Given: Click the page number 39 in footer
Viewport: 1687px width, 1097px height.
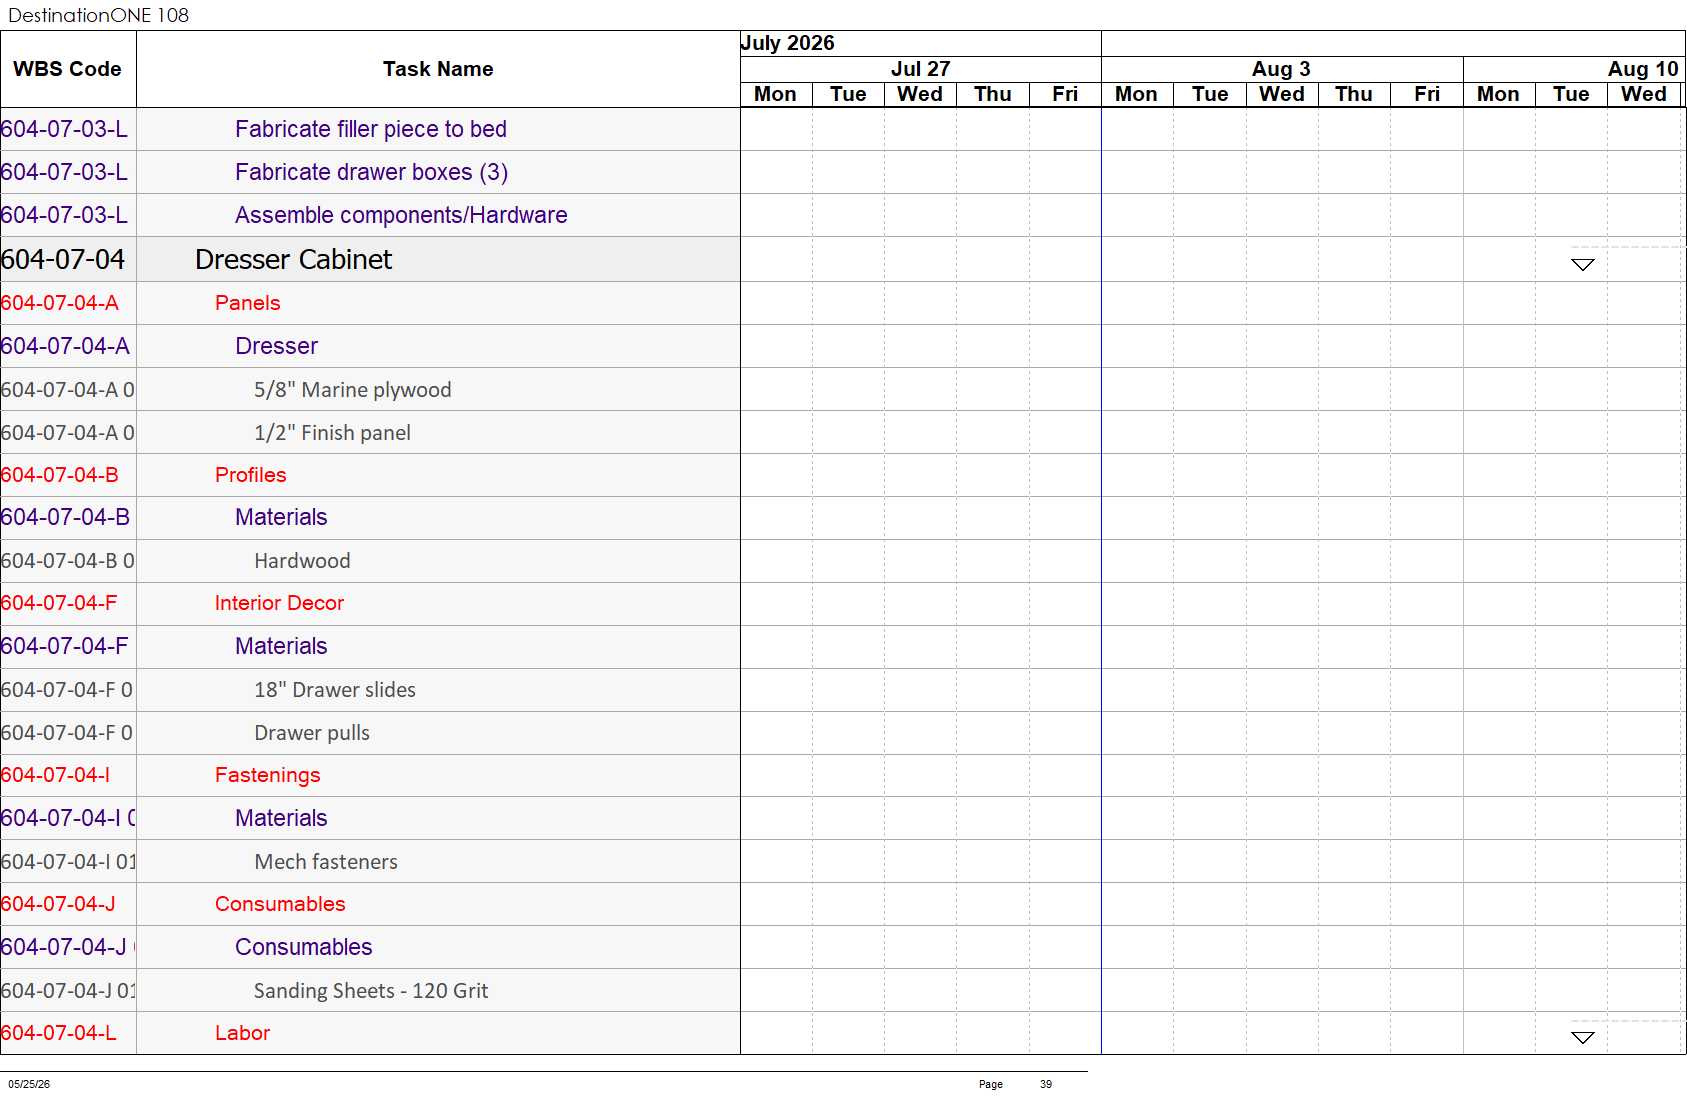Looking at the screenshot, I should click(x=1046, y=1084).
